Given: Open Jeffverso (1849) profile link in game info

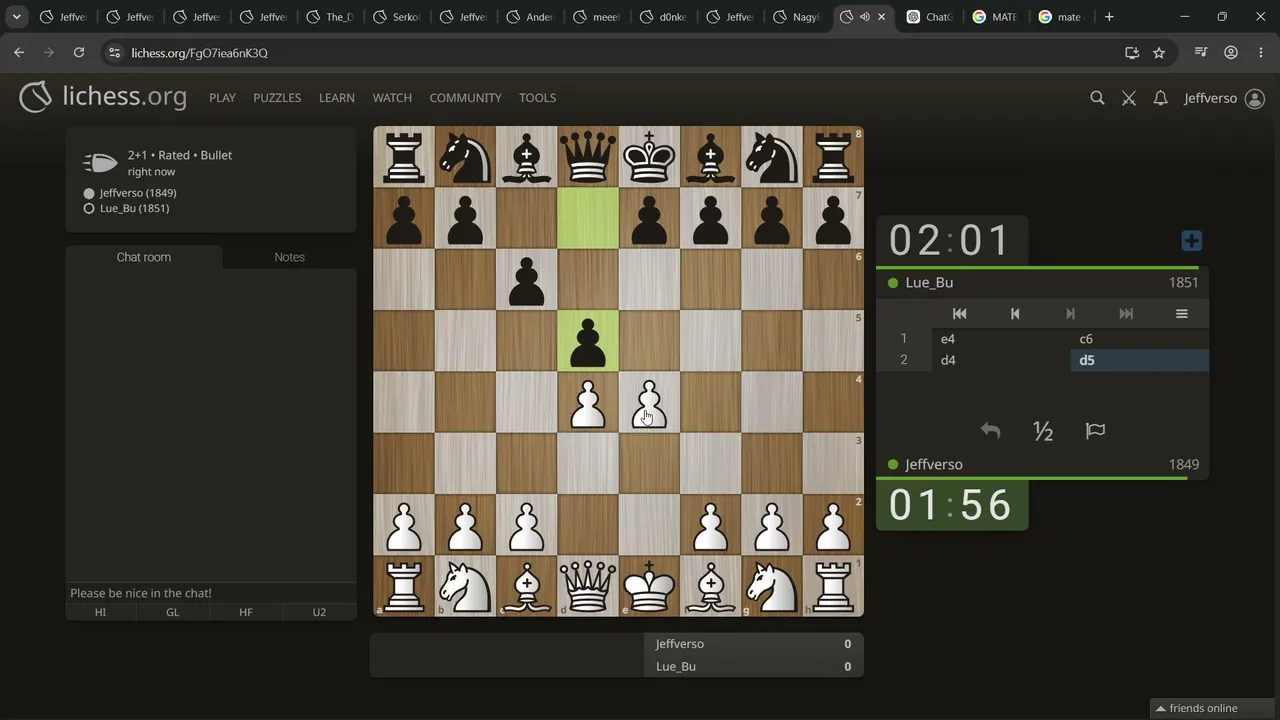Looking at the screenshot, I should (x=138, y=193).
